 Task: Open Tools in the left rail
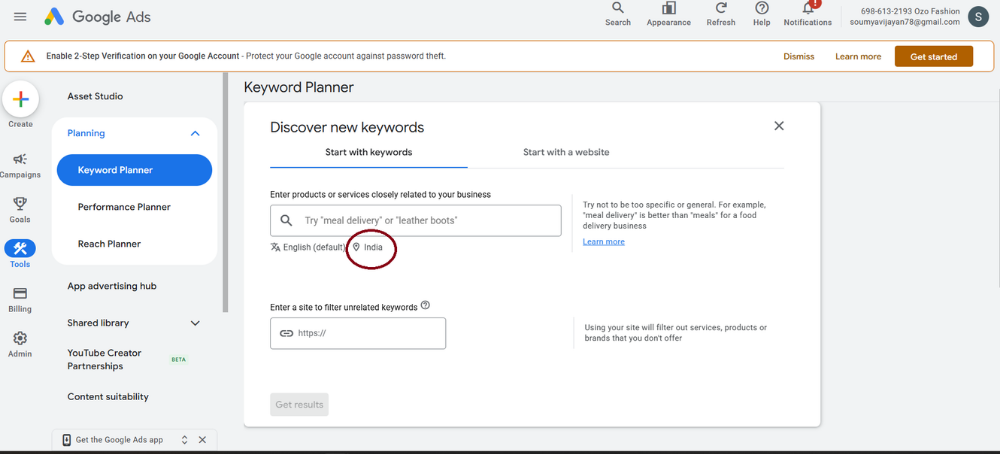coord(20,254)
